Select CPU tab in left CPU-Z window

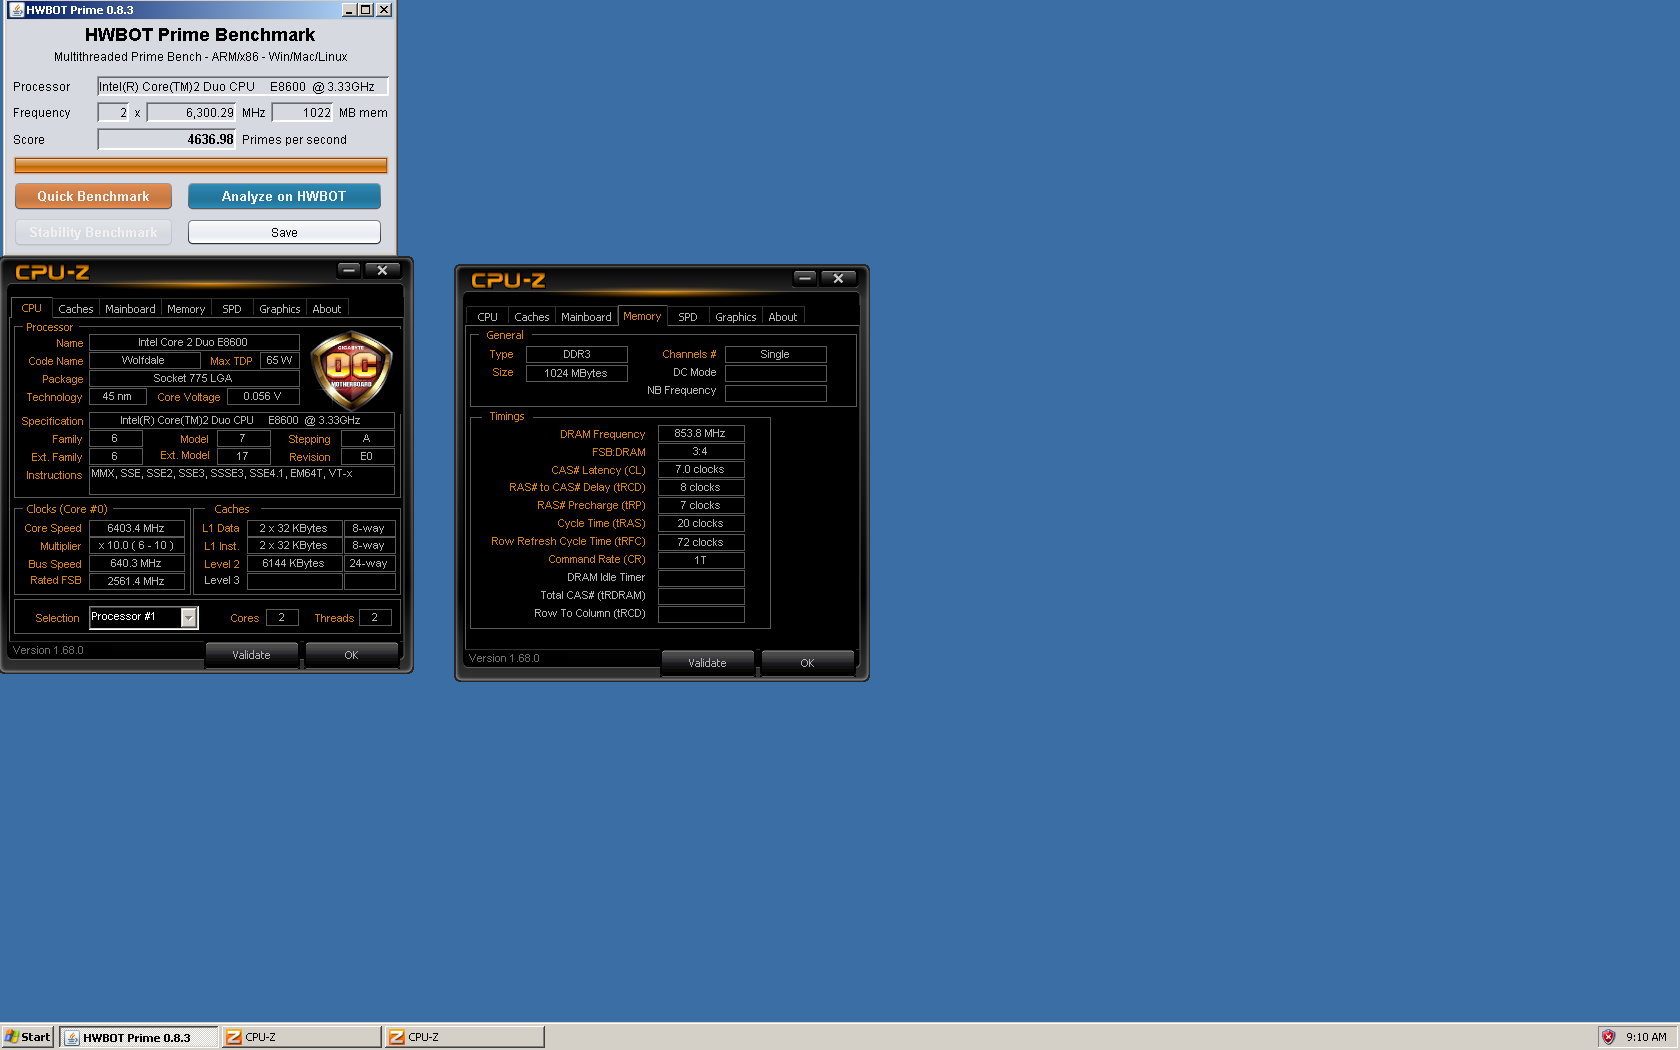[32, 308]
